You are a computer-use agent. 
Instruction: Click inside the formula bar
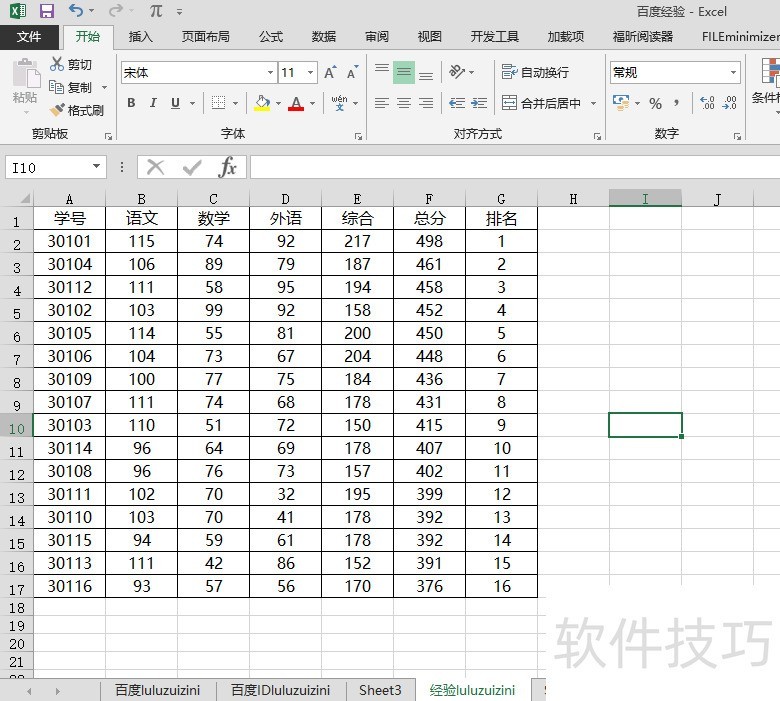[514, 167]
